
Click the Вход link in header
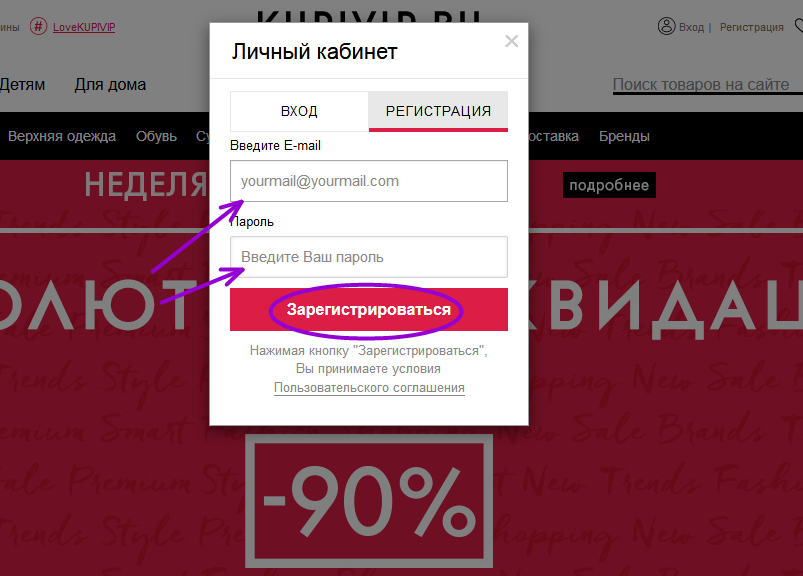click(x=691, y=27)
